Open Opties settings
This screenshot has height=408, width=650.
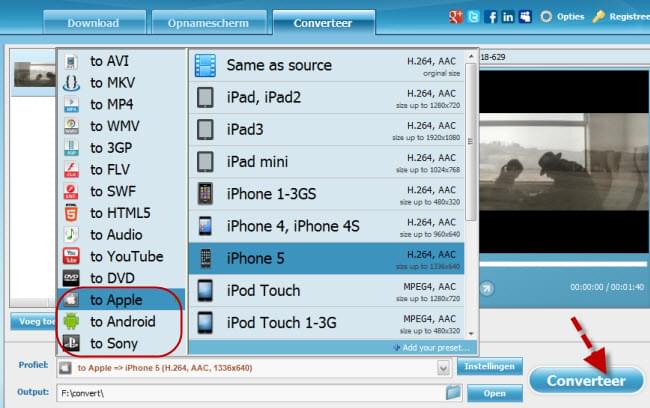tap(562, 17)
